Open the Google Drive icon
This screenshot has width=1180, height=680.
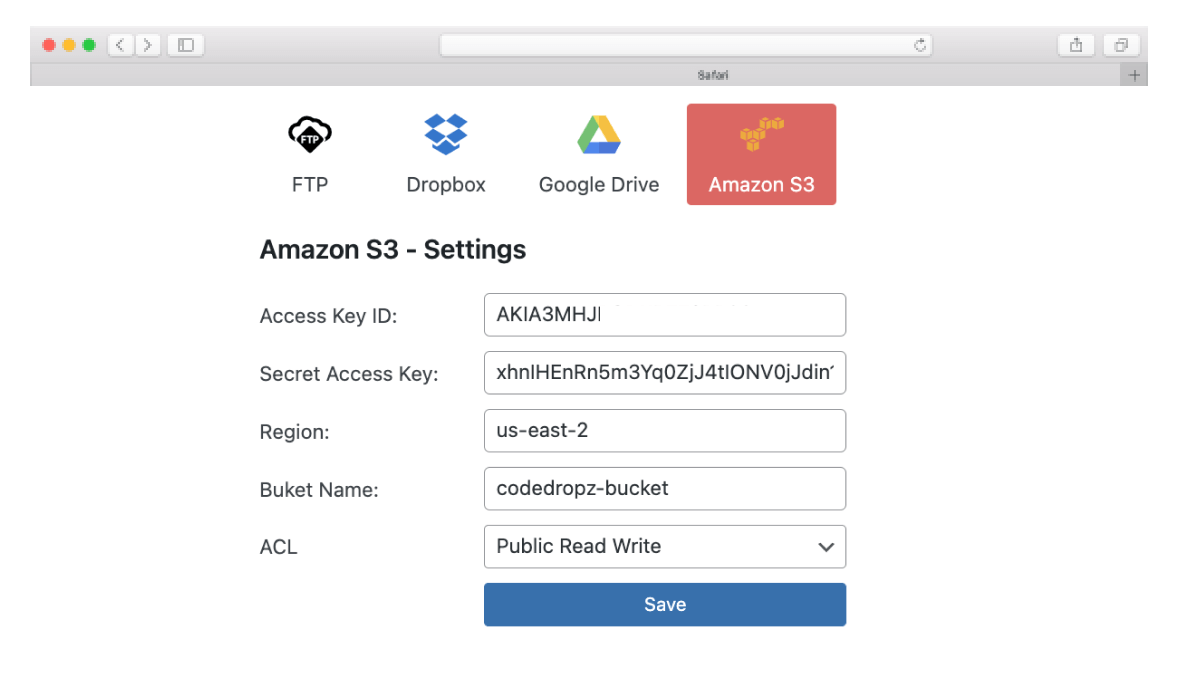pyautogui.click(x=599, y=135)
